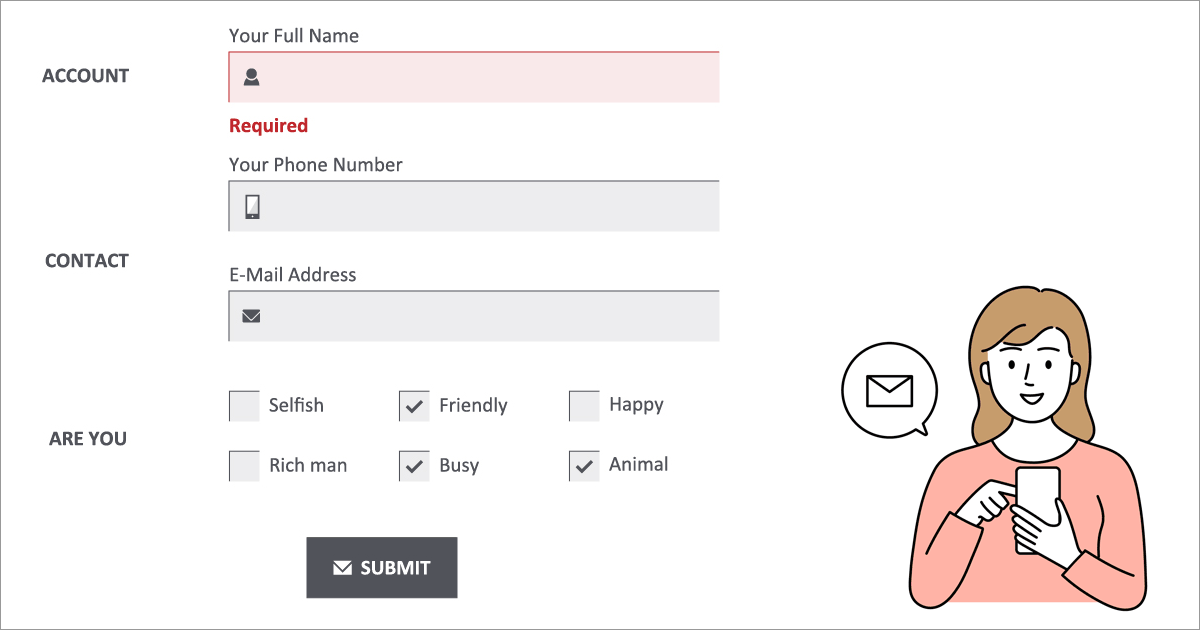This screenshot has height=630, width=1200.
Task: Click the ACCOUNT section label
Action: point(86,76)
